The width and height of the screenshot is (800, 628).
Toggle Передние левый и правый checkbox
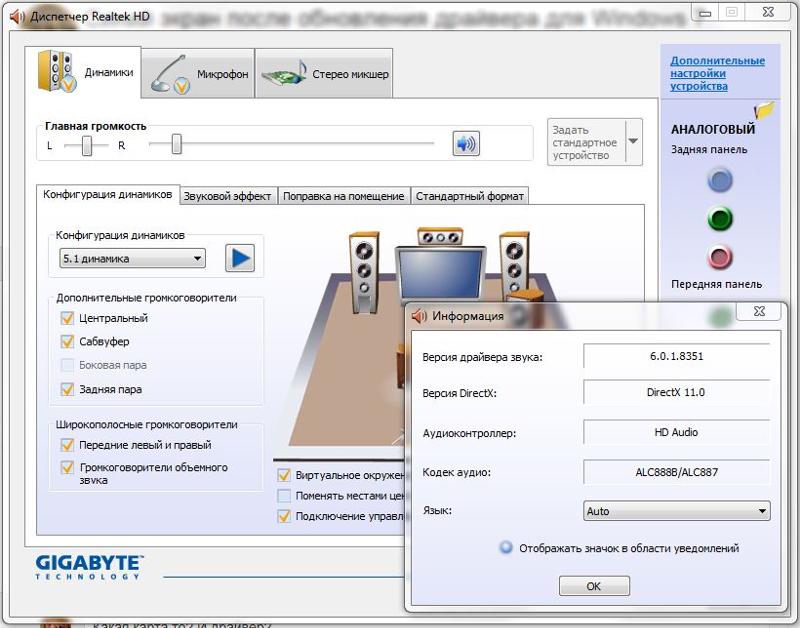pos(67,445)
